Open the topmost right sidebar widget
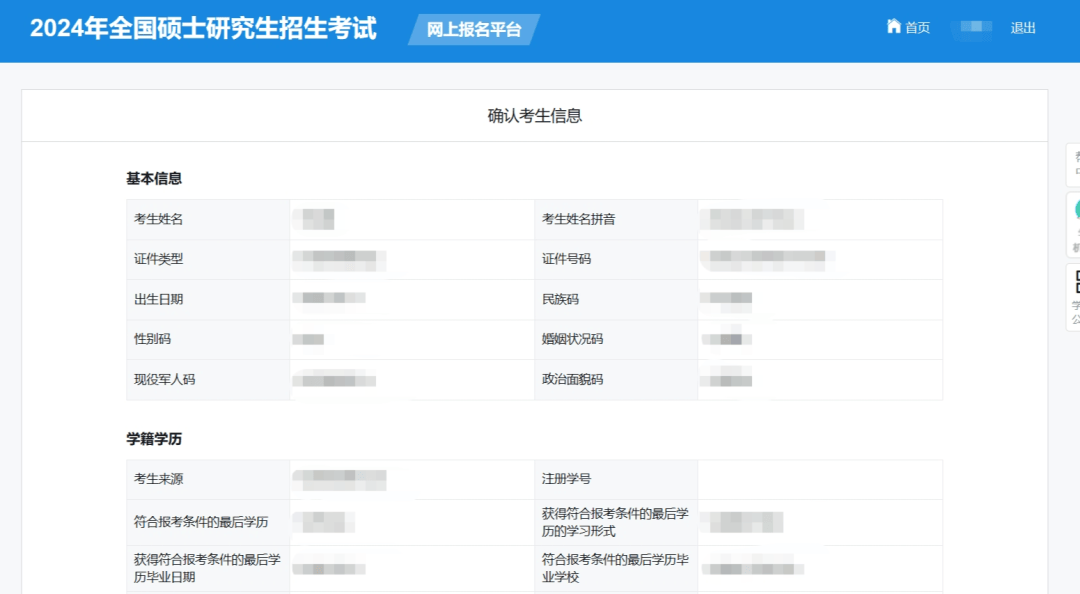1080x594 pixels. point(1076,164)
